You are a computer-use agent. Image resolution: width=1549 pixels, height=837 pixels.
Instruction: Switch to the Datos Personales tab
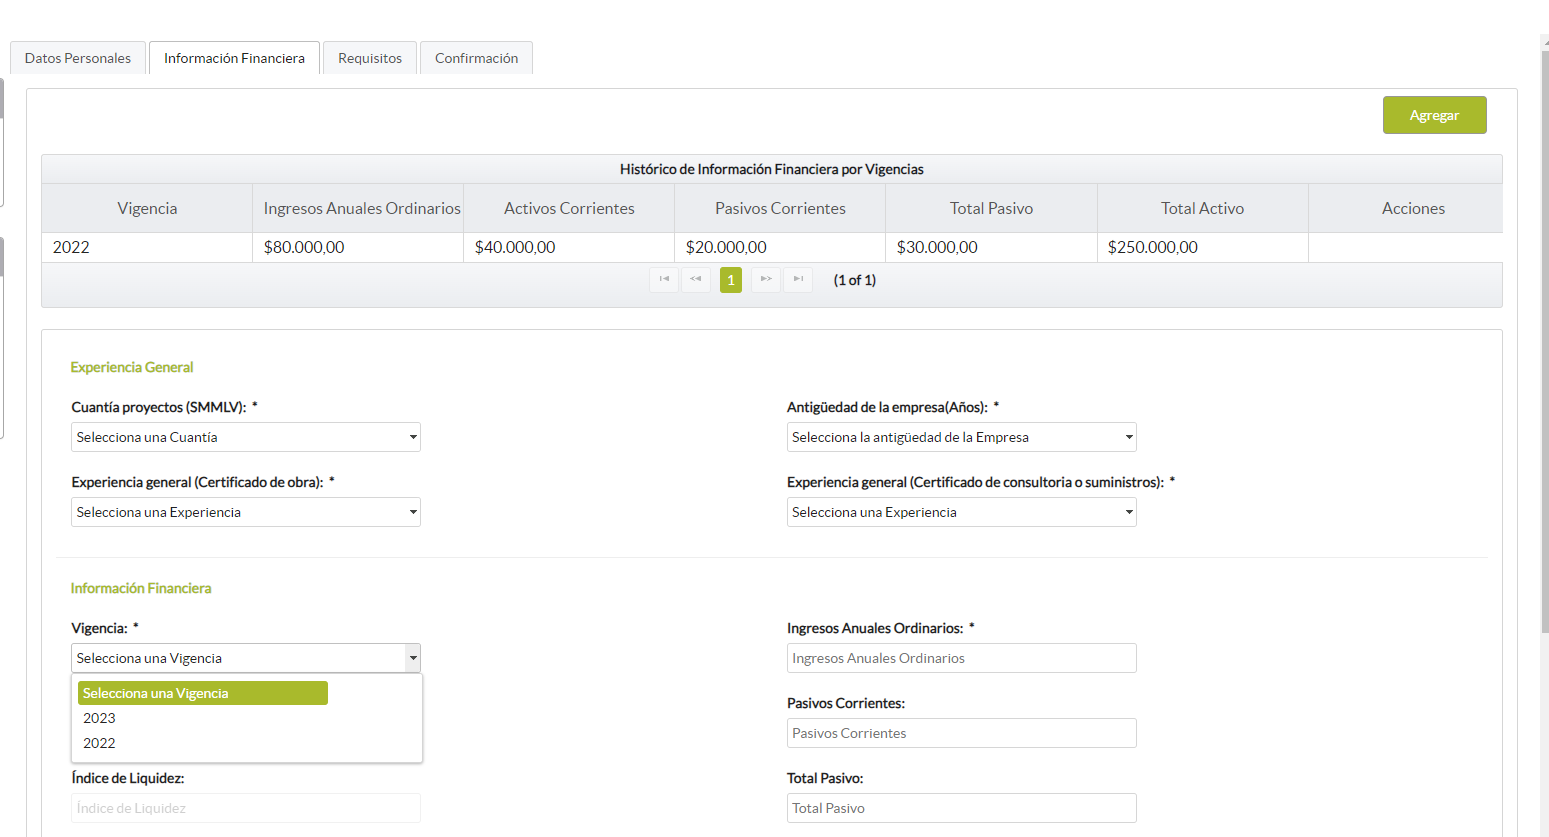(78, 58)
